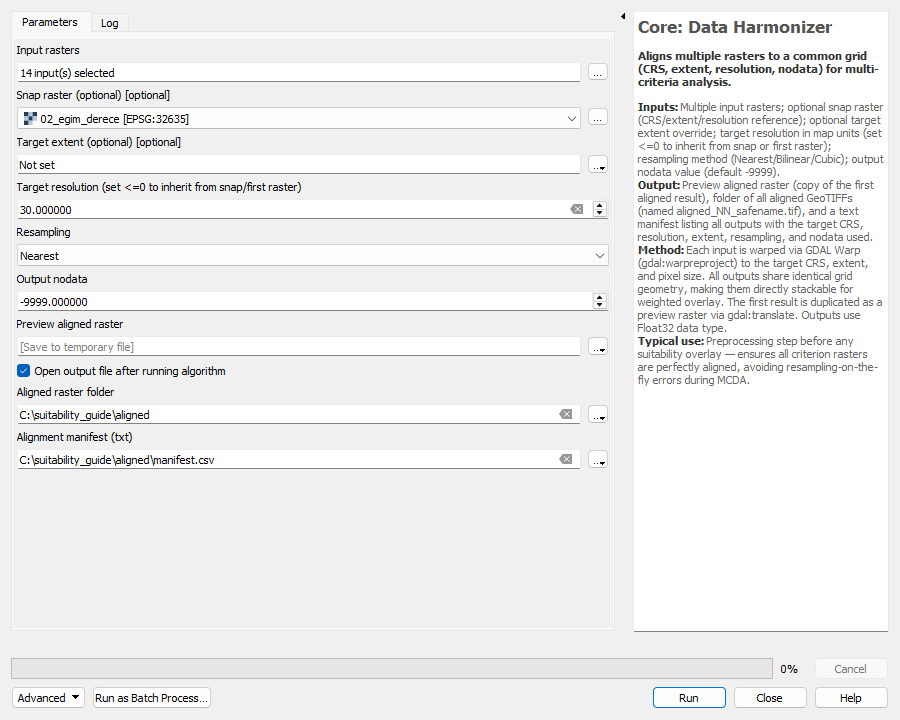Screen dimensions: 900x720
Task: Expand the Snap raster layer dropdown
Action: tap(572, 119)
